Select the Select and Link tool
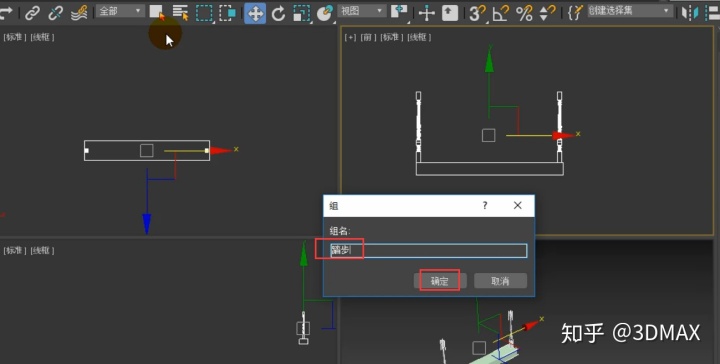 tap(32, 13)
